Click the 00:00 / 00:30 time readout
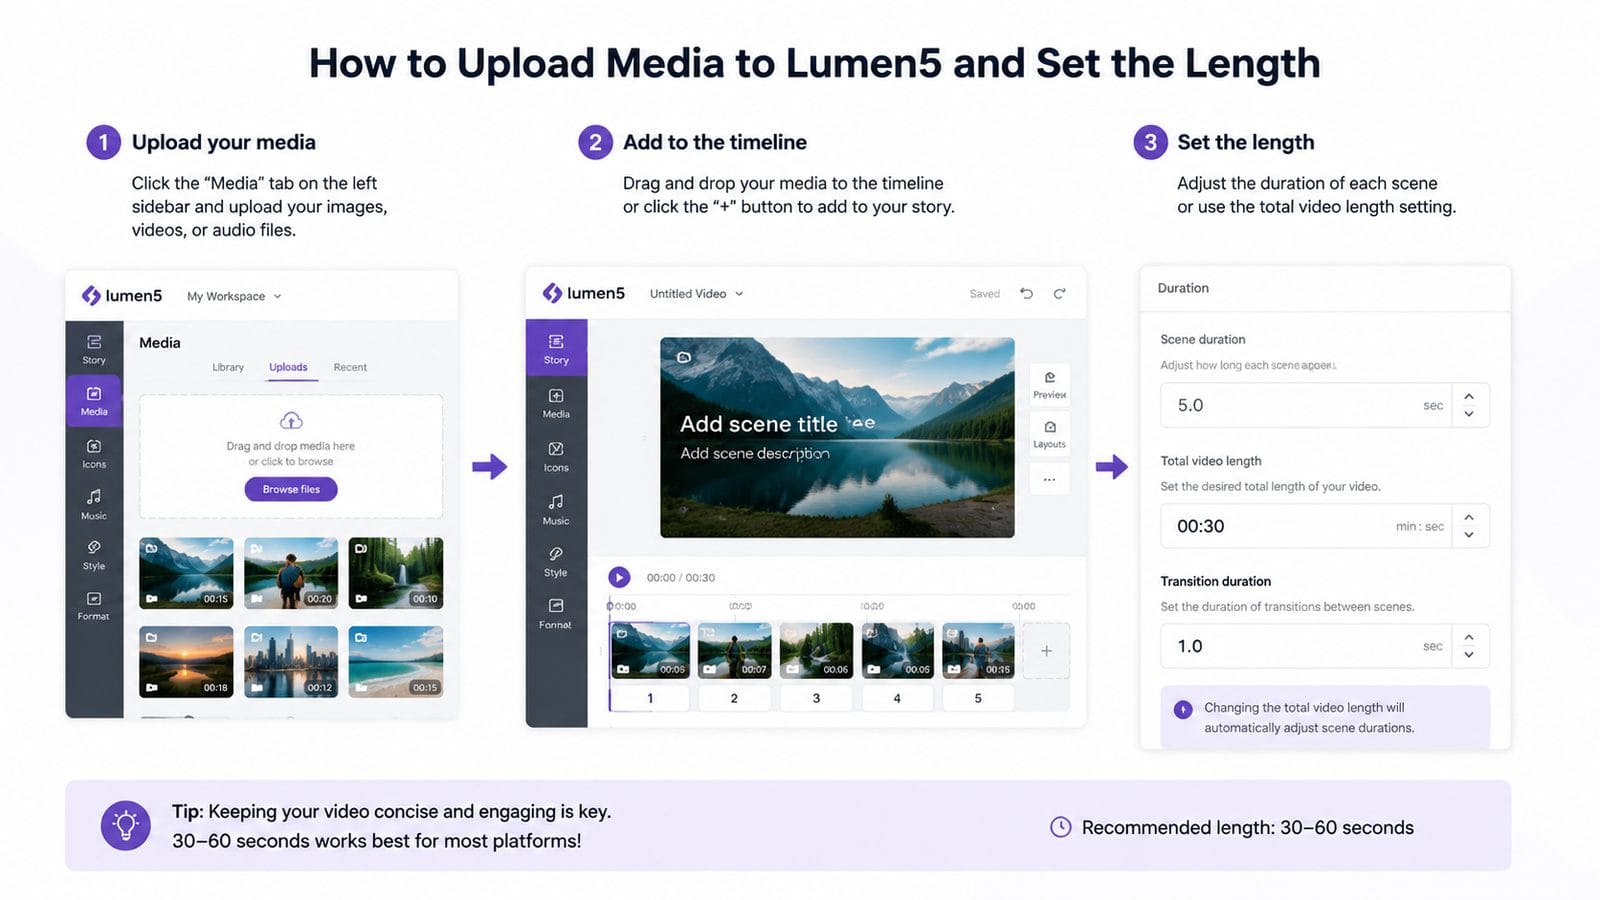Image resolution: width=1600 pixels, height=900 pixels. coord(681,578)
